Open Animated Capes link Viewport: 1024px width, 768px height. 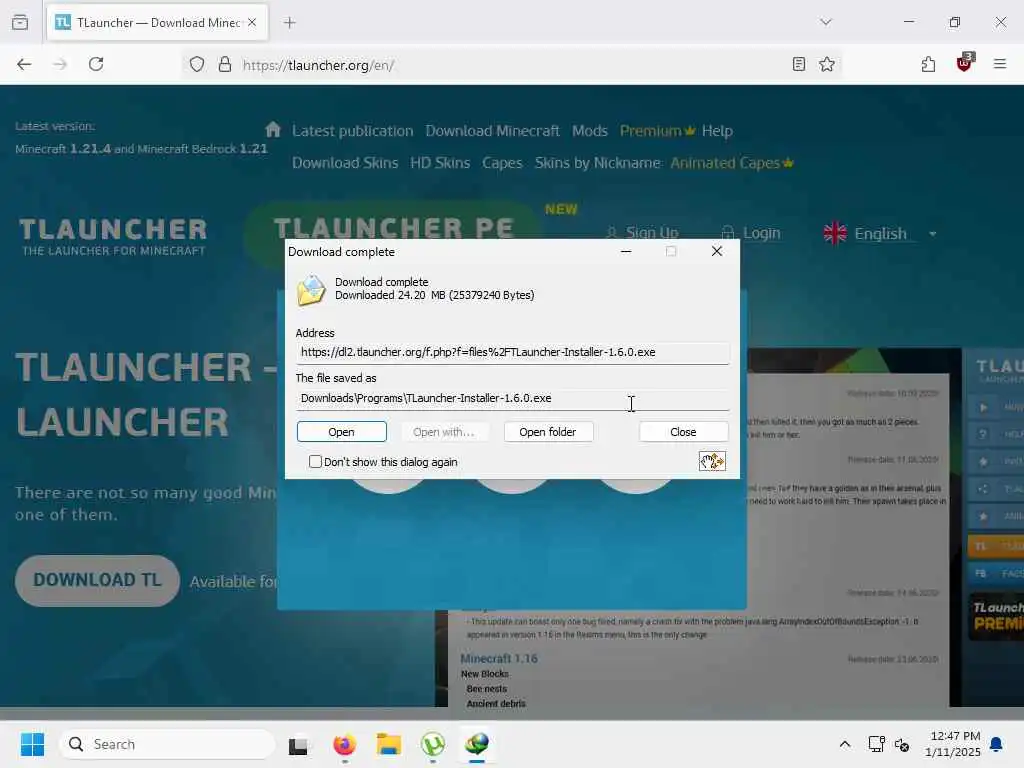tap(731, 163)
